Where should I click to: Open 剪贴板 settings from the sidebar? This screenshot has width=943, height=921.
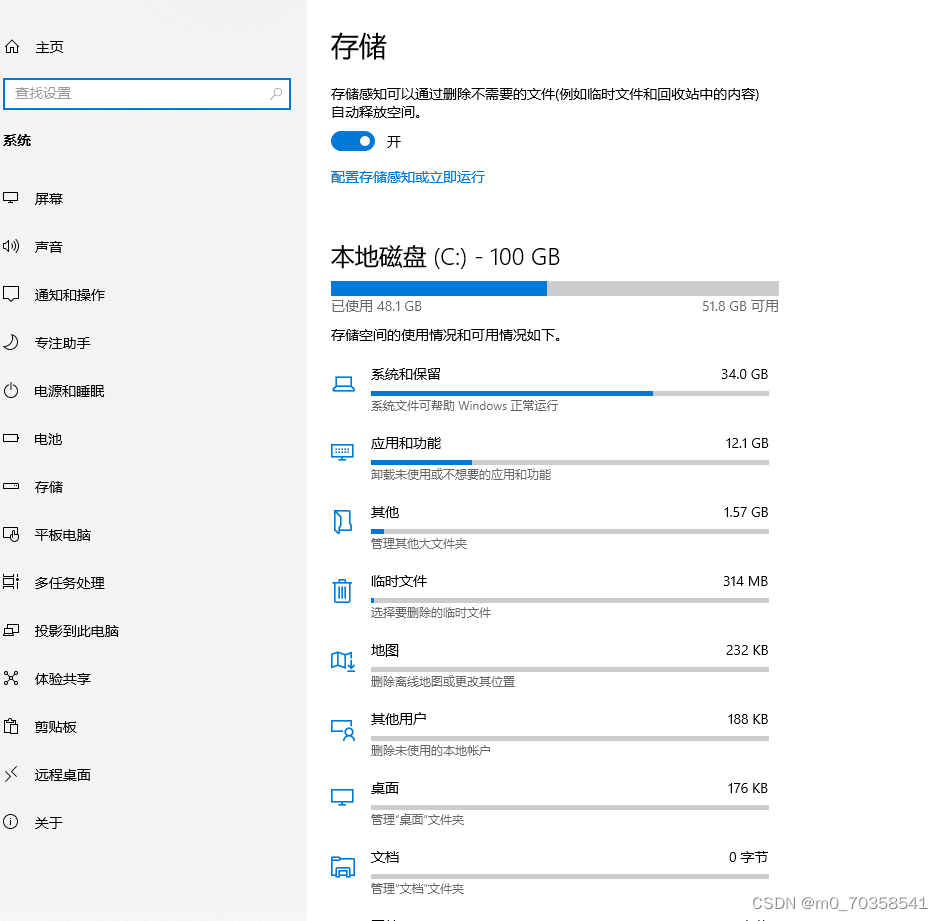[60, 727]
